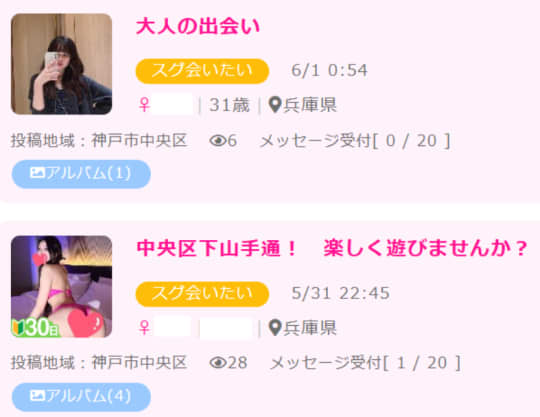
Task: Open the 中央区下山手通 post title
Action: 331,248
